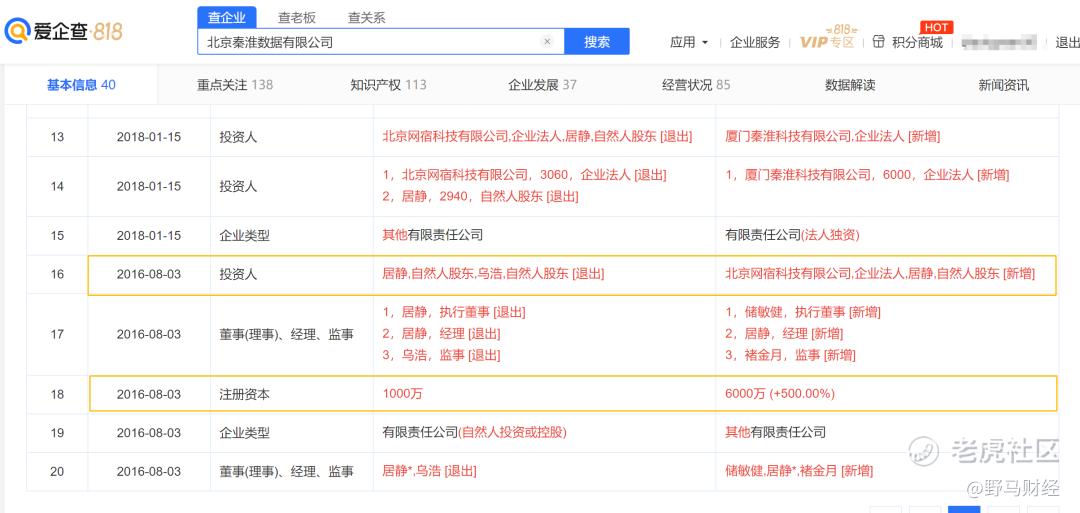The image size is (1080, 513).
Task: Switch to the 查老板 tab
Action: tap(297, 18)
